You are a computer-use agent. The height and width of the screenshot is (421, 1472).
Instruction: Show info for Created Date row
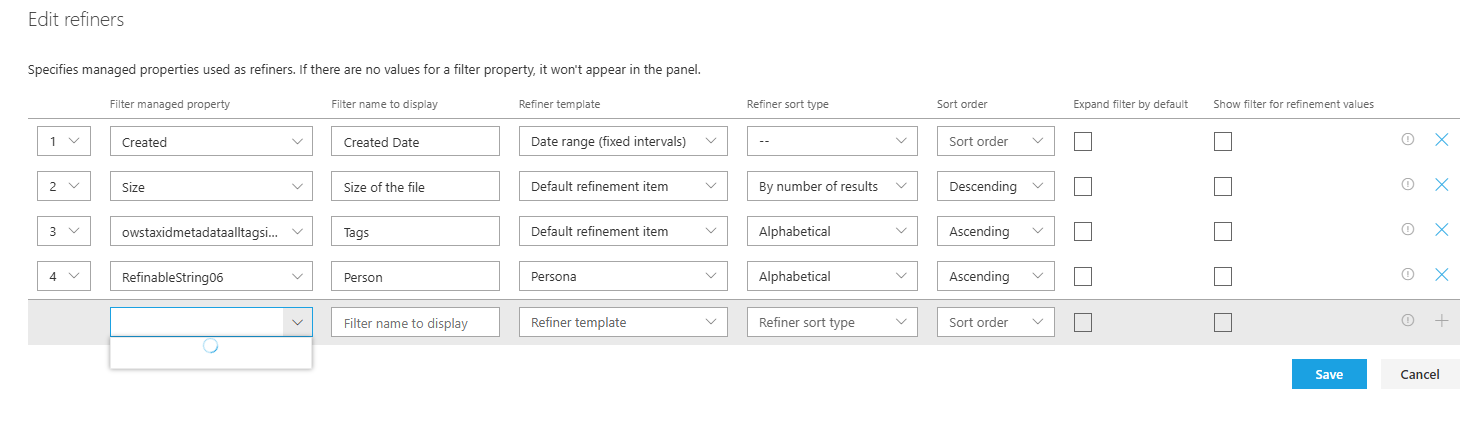[x=1407, y=140]
